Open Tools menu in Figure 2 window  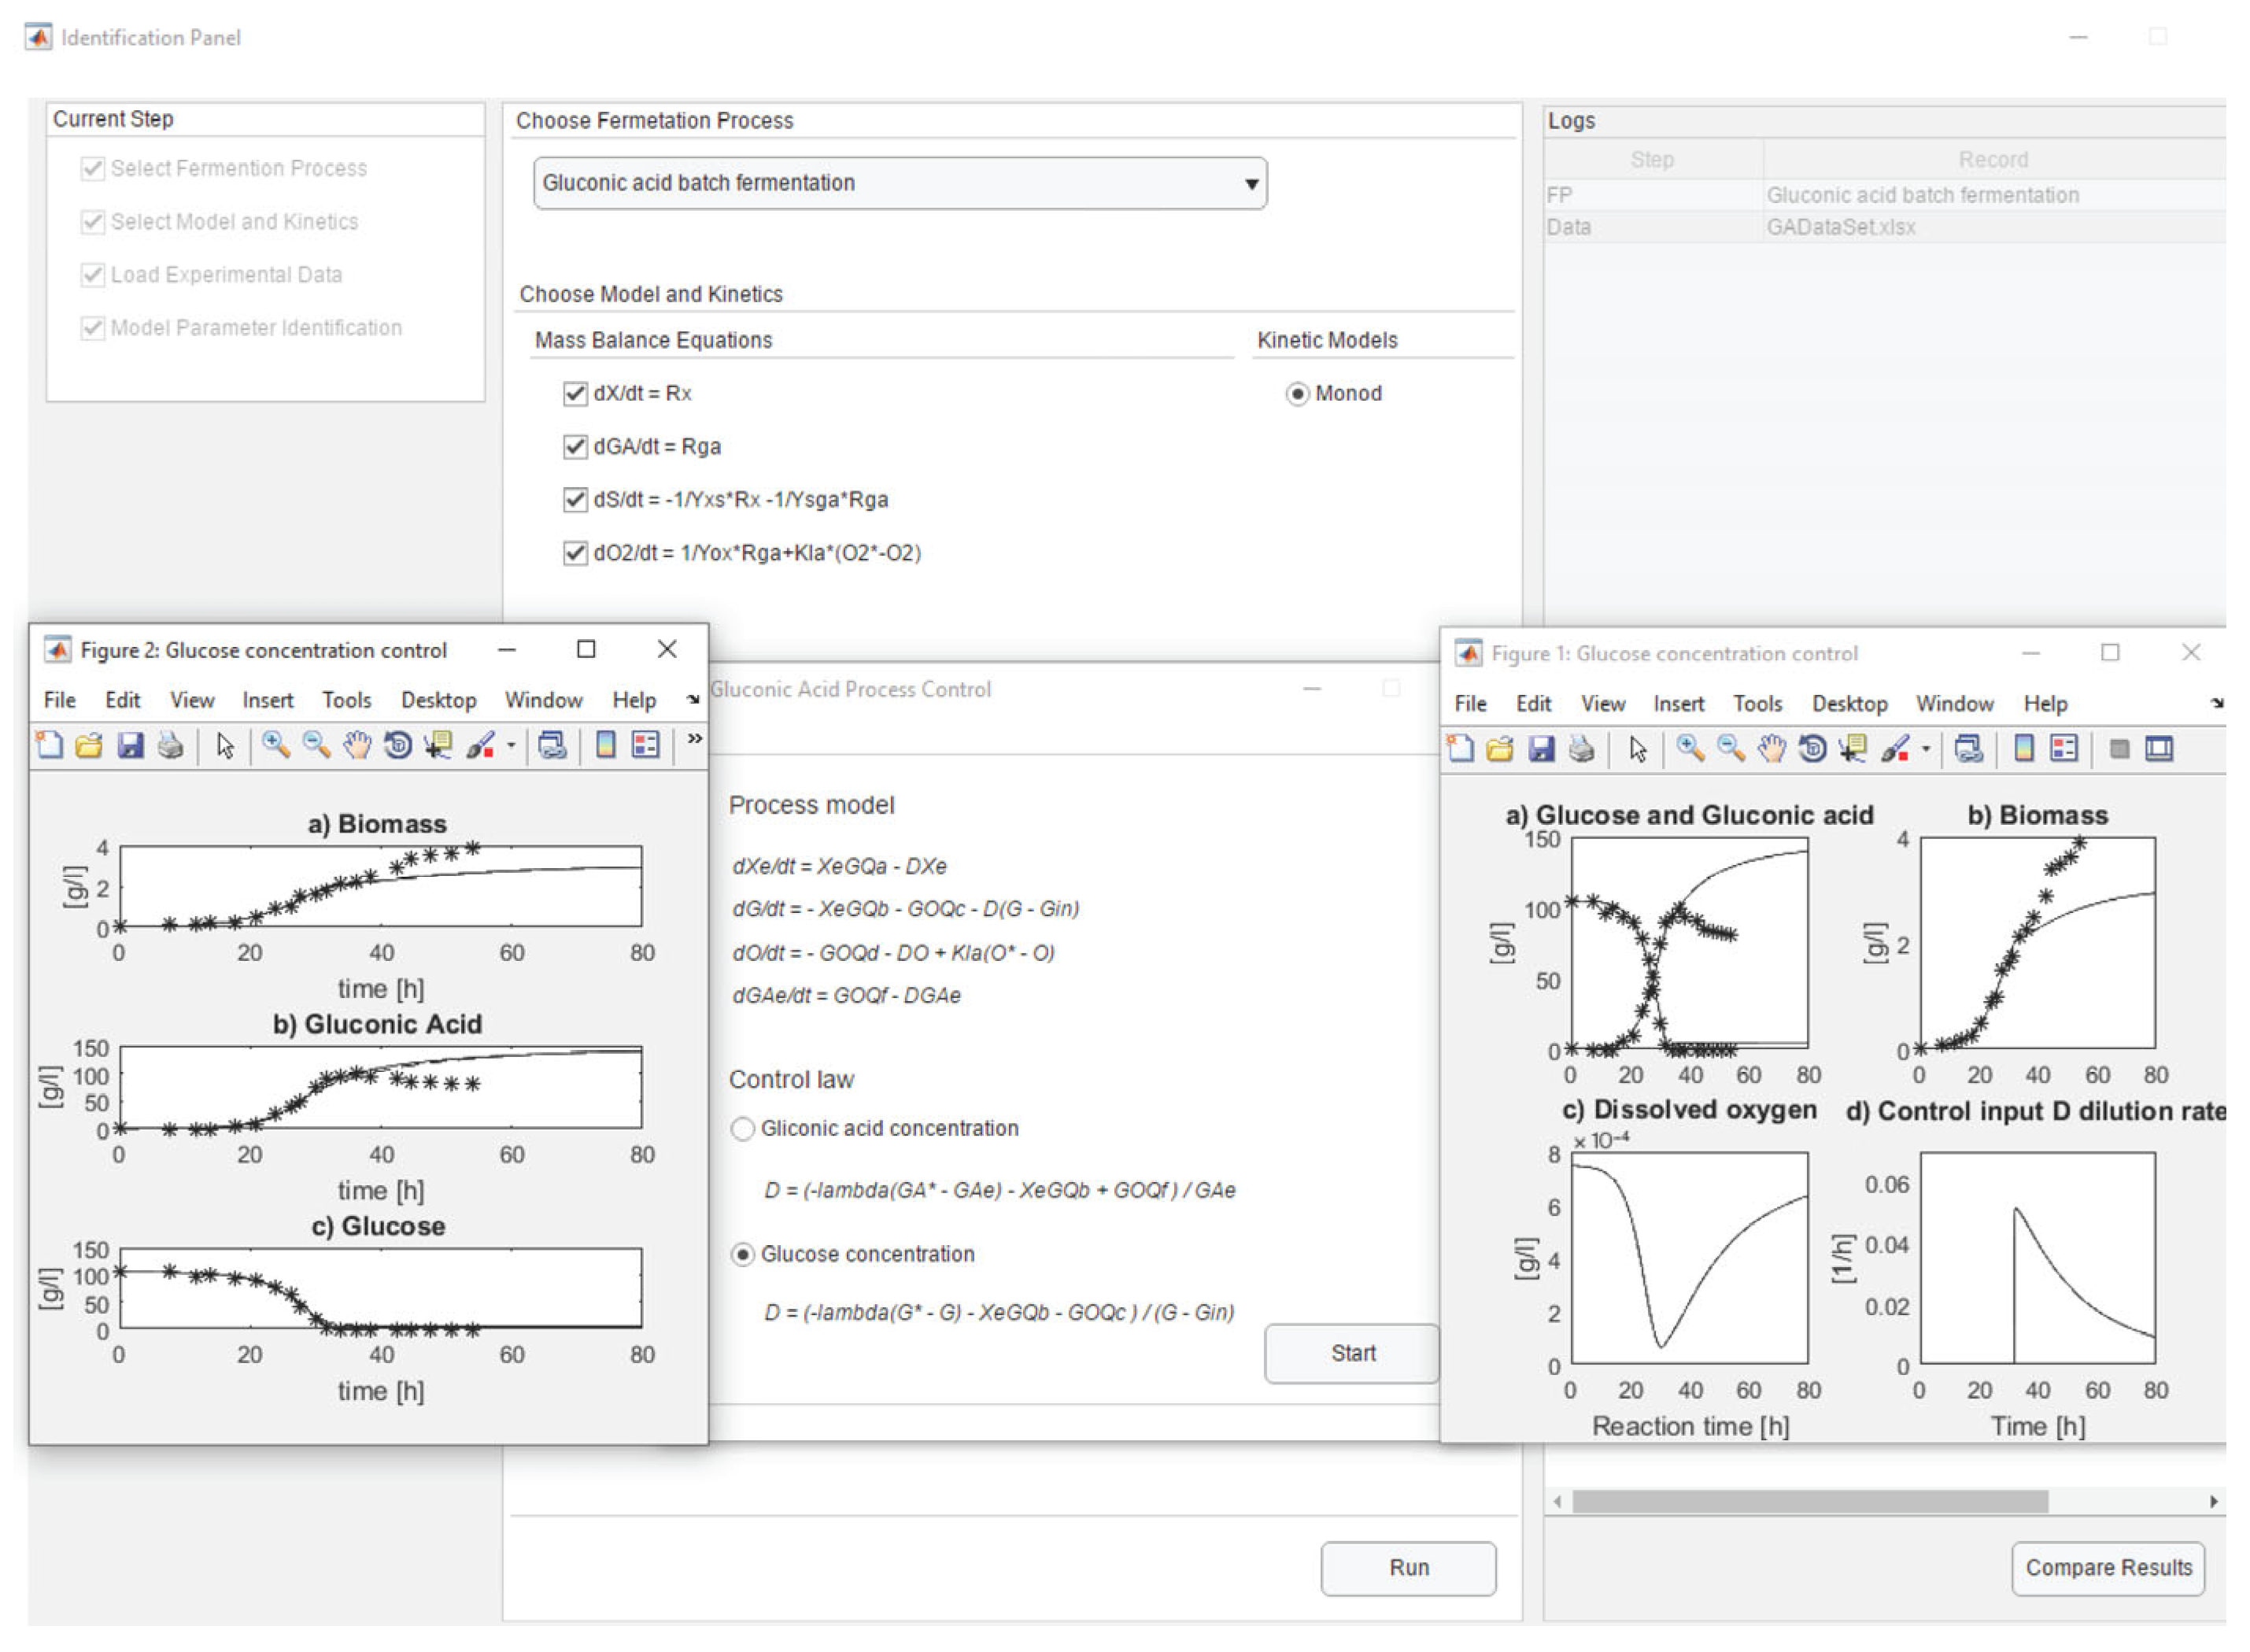point(346,701)
